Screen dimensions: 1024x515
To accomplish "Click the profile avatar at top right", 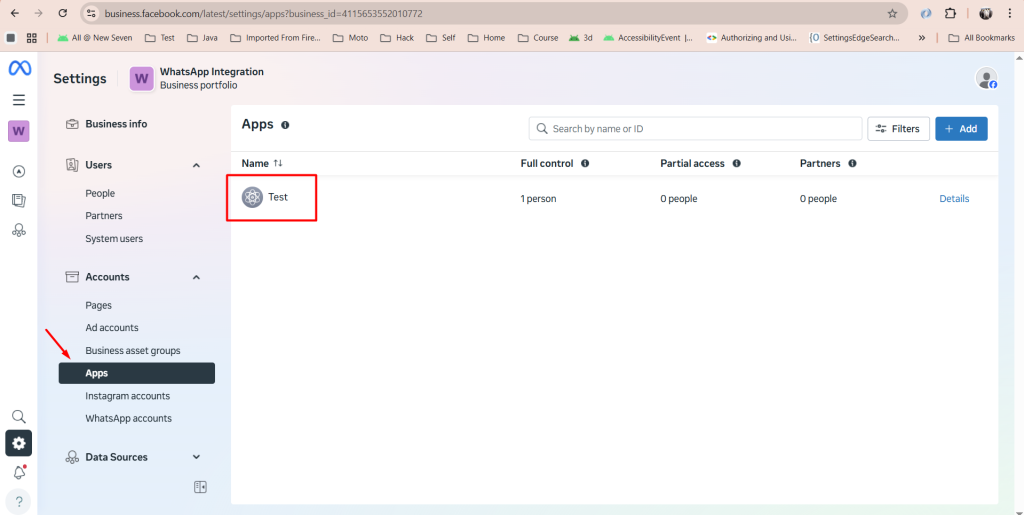I will pyautogui.click(x=986, y=79).
